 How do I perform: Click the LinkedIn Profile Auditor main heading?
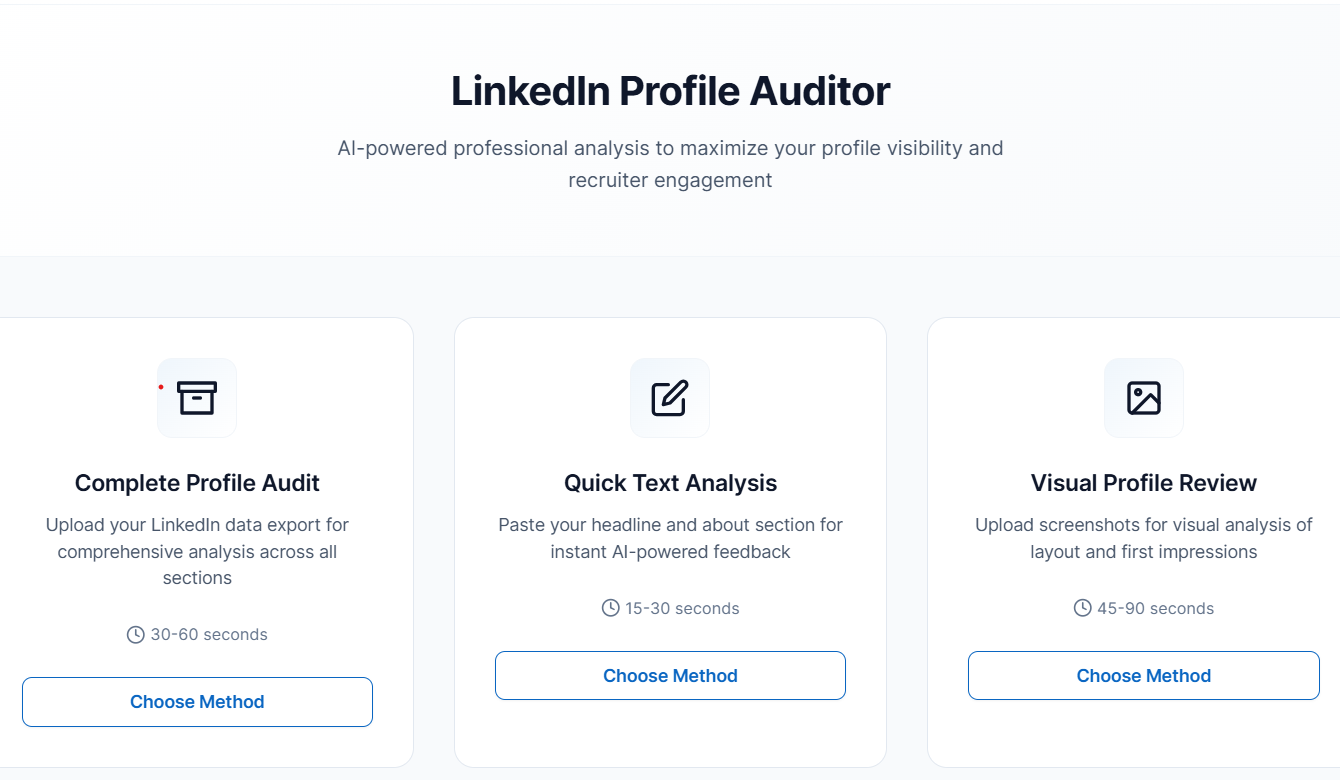point(670,91)
